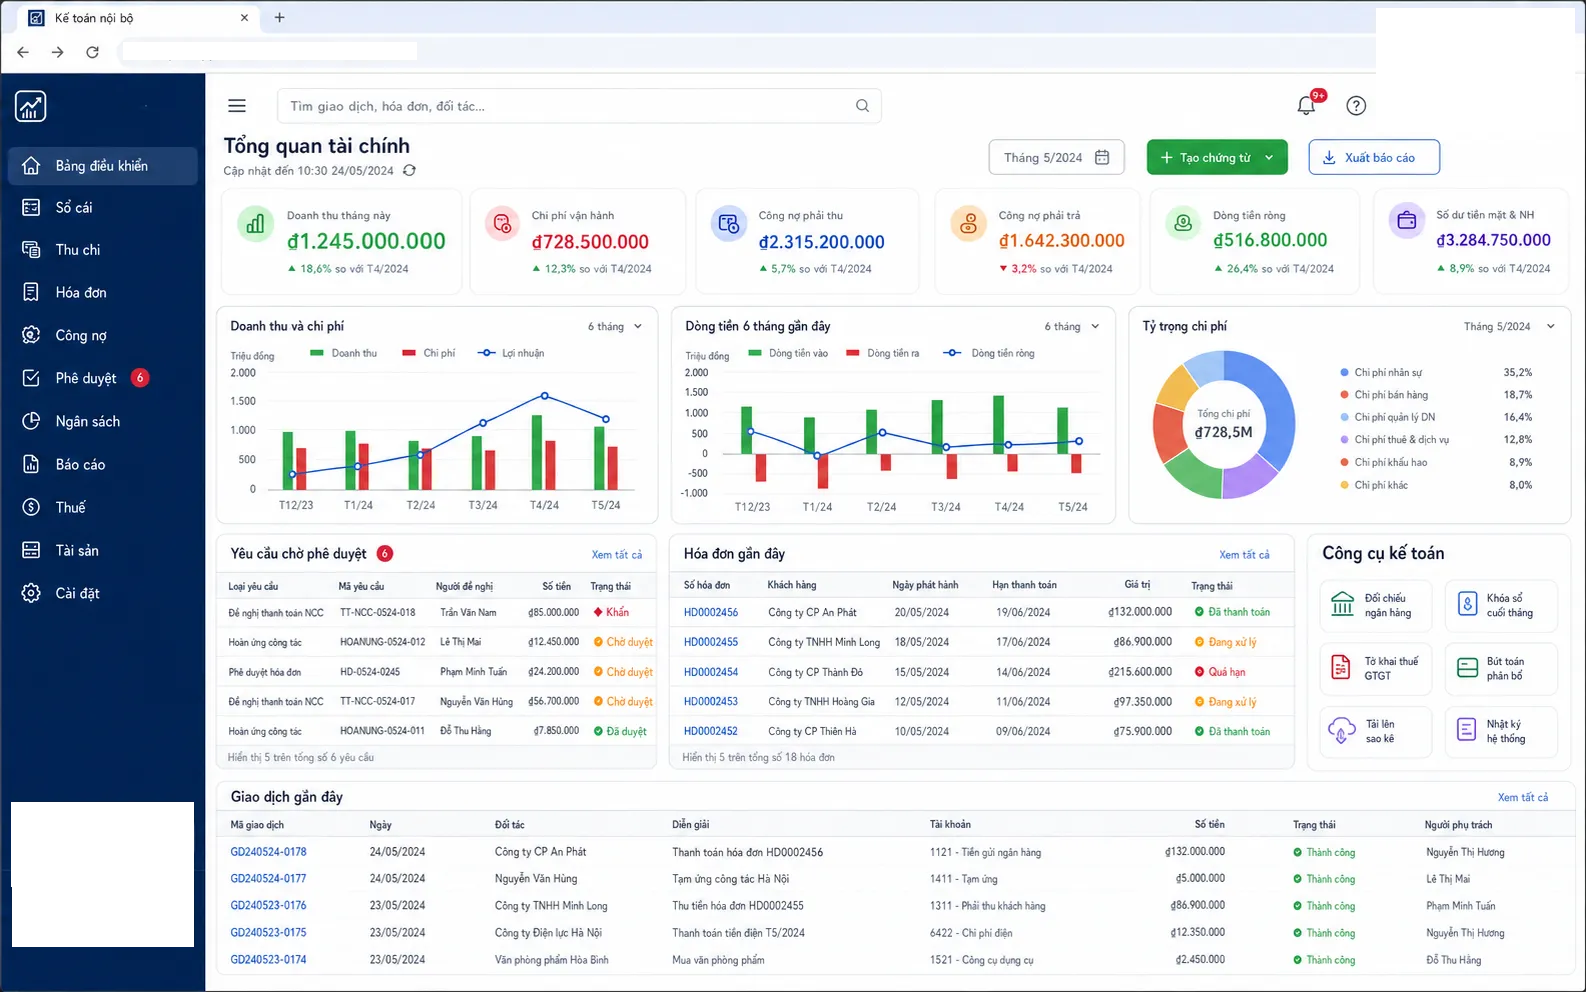Click amount ₫12.350.000 in transactions

1200,932
